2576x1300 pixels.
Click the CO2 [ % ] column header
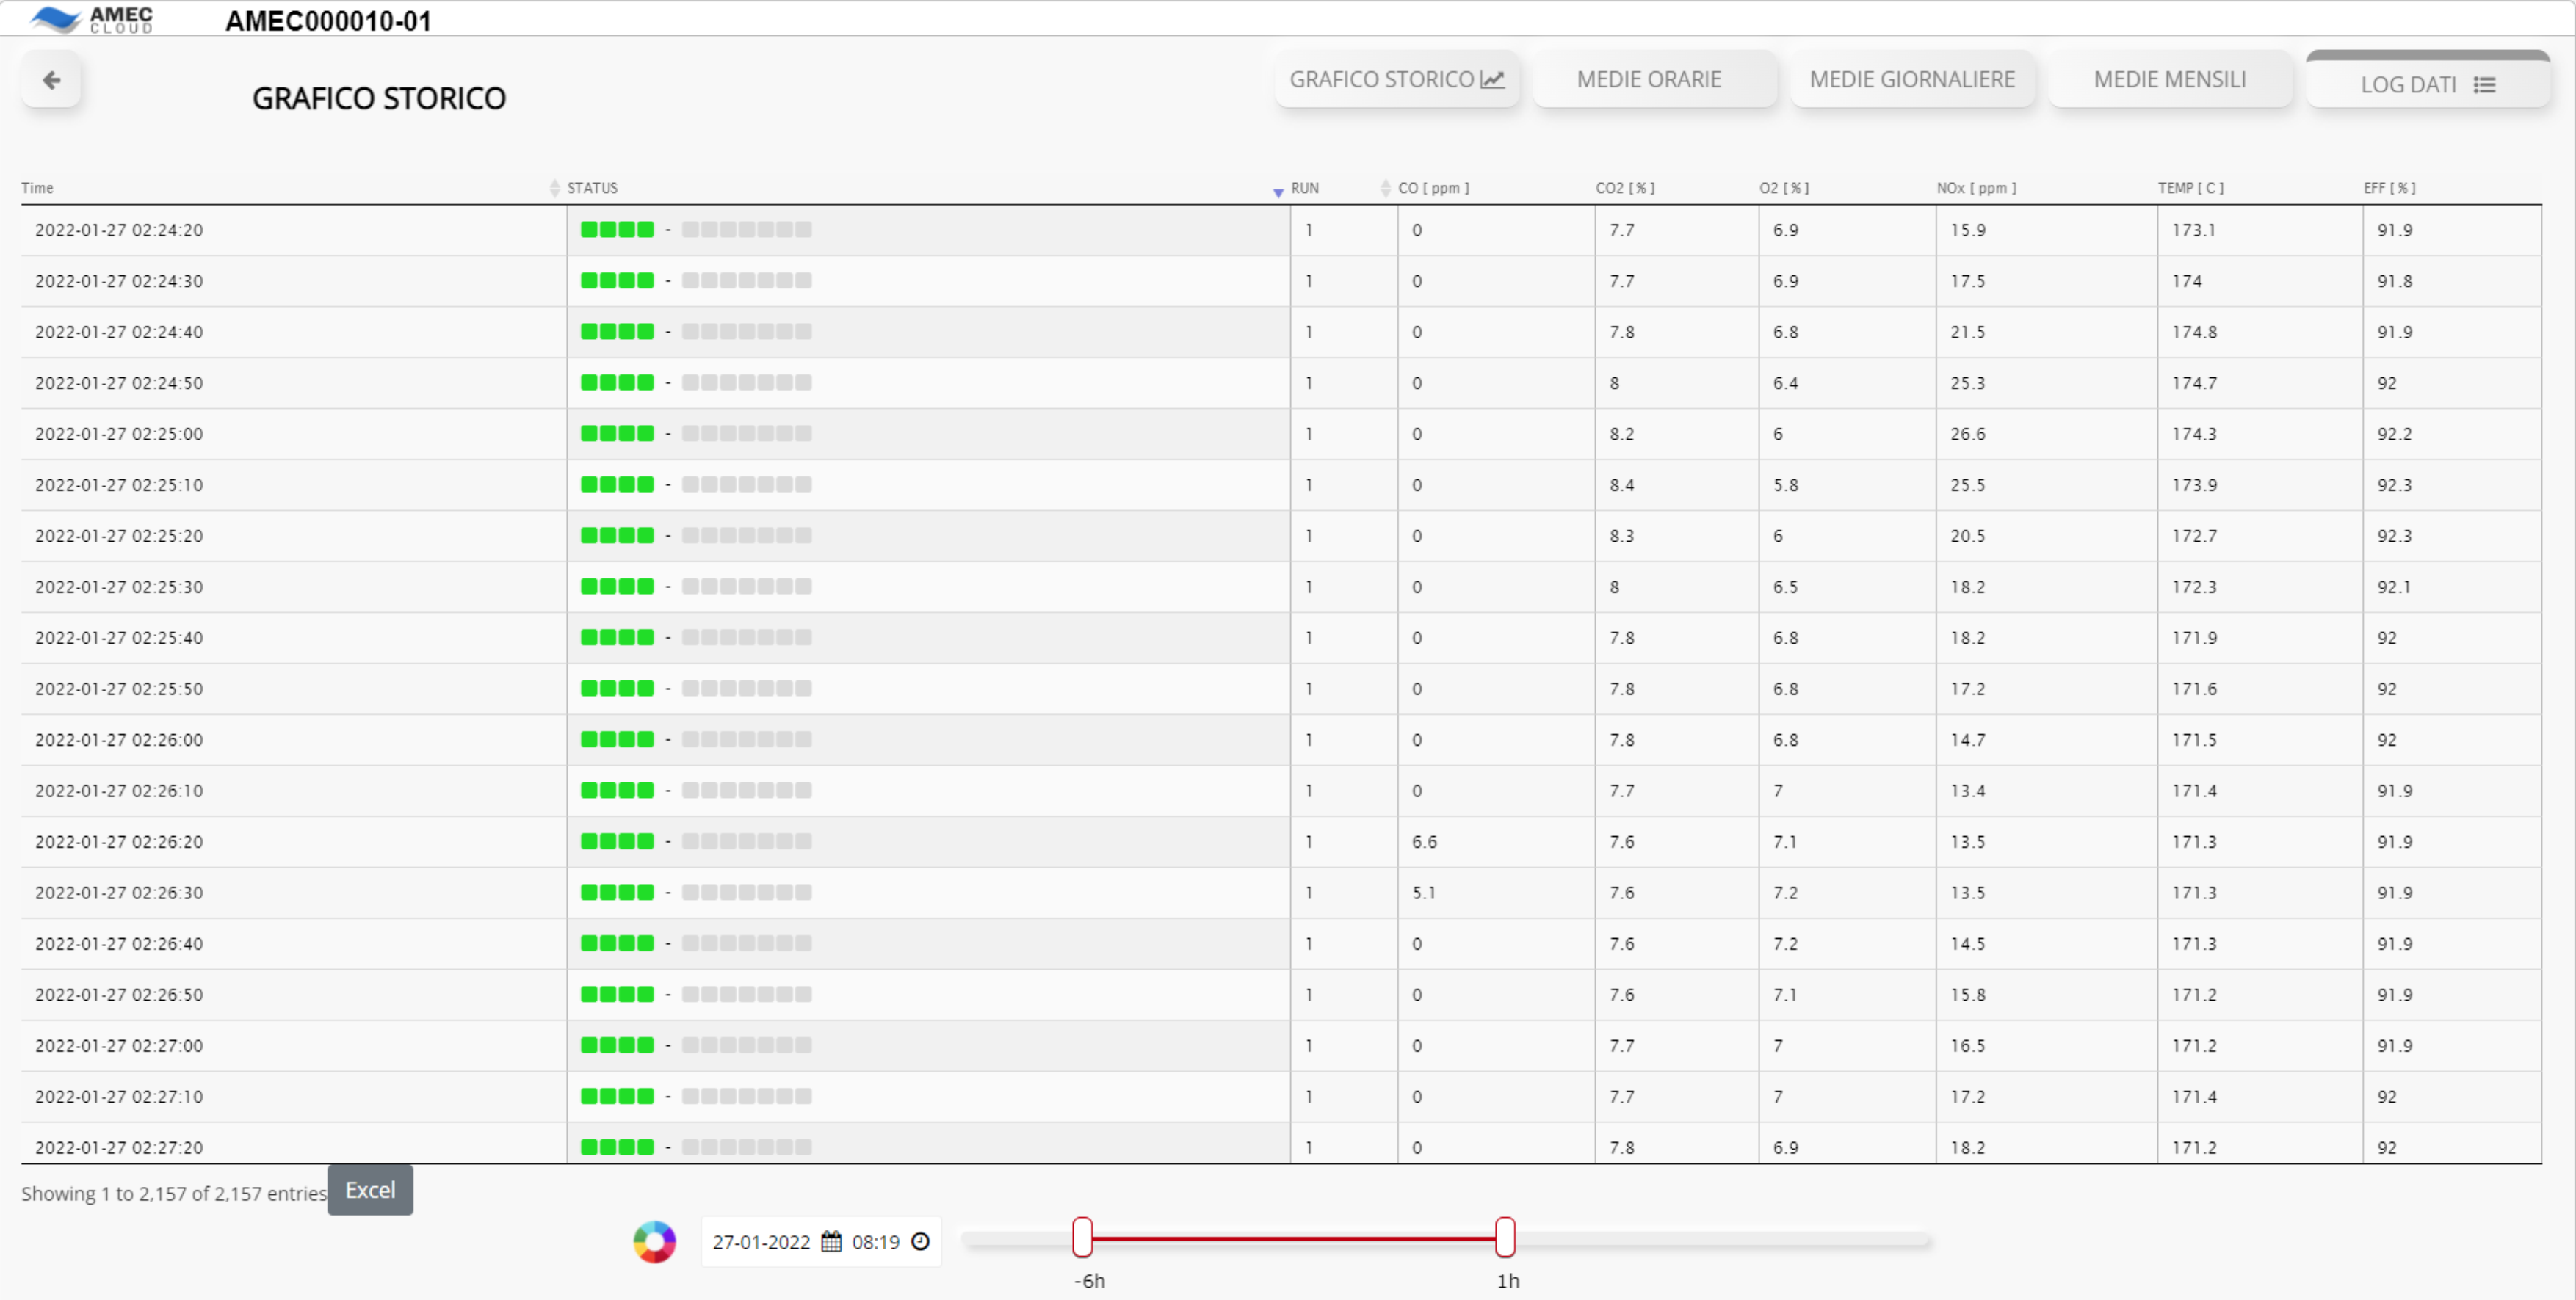(x=1625, y=188)
